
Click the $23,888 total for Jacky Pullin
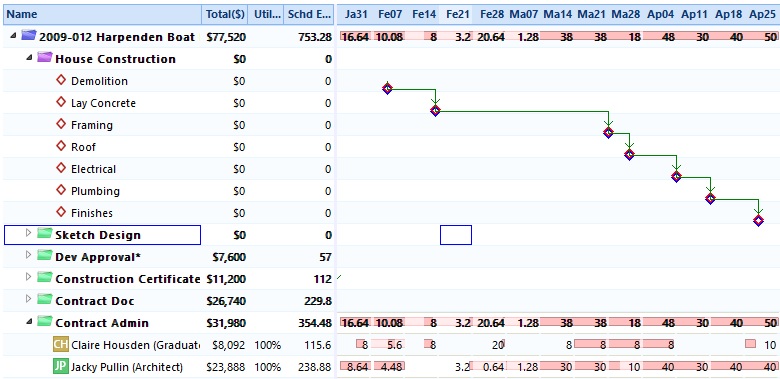[226, 367]
